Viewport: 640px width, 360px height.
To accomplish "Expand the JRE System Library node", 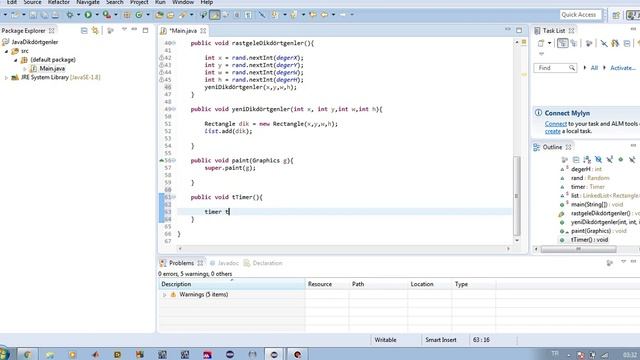I will point(6,78).
